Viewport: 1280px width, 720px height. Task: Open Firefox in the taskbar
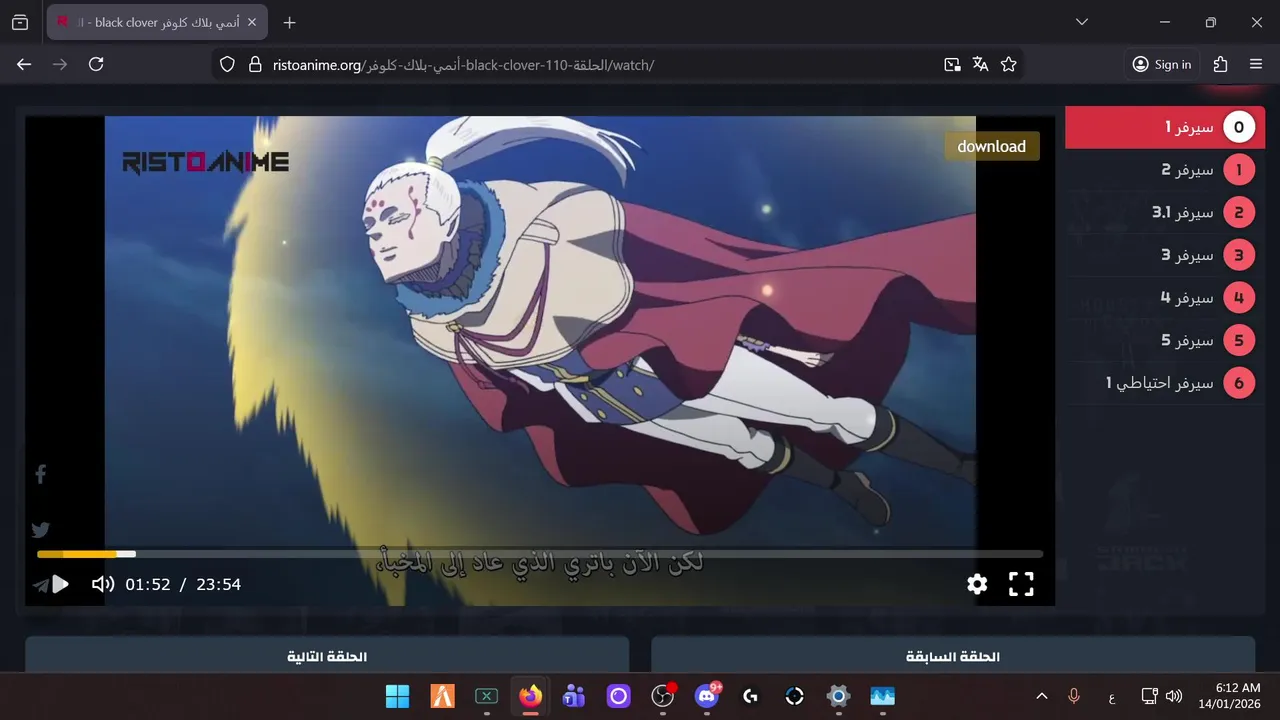point(530,696)
